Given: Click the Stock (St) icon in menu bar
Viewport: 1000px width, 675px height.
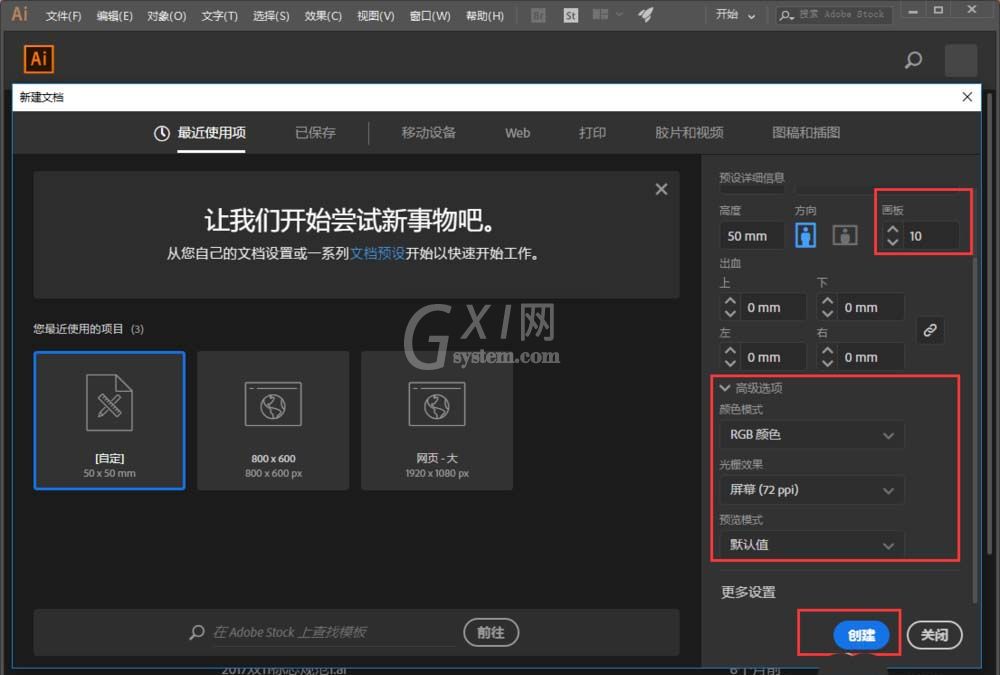Looking at the screenshot, I should [571, 15].
